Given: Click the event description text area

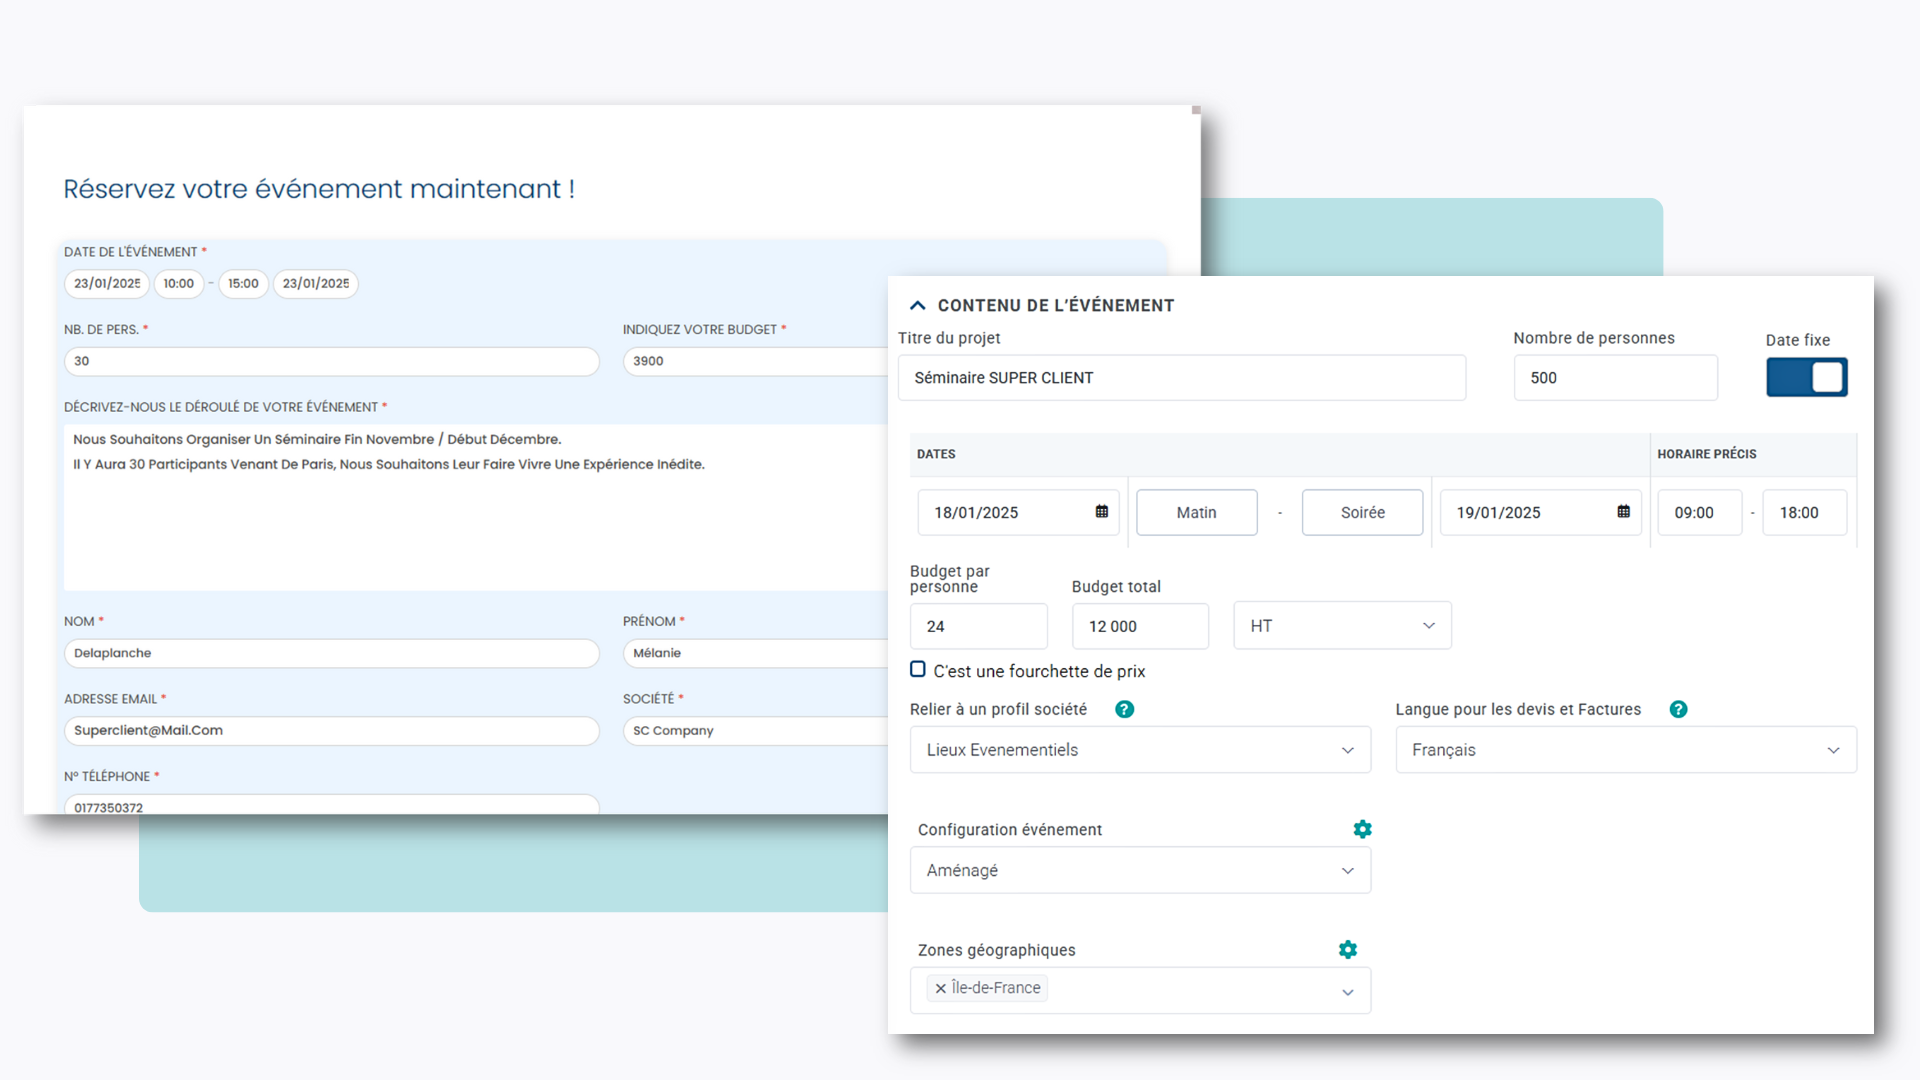Looking at the screenshot, I should click(476, 507).
